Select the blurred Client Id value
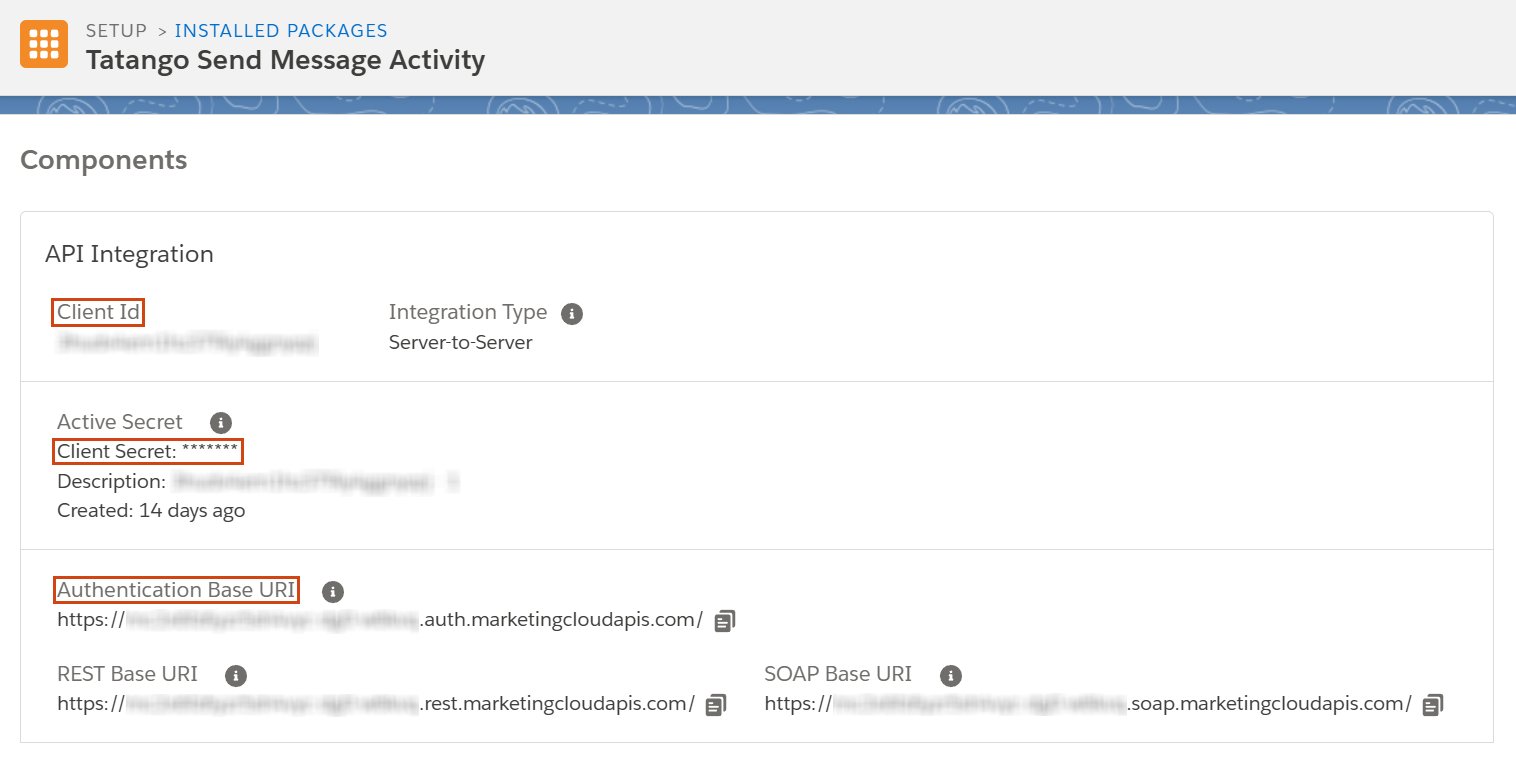Image resolution: width=1516 pixels, height=765 pixels. [x=187, y=343]
